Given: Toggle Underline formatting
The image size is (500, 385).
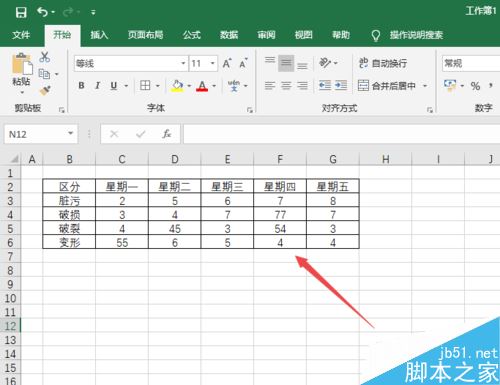Looking at the screenshot, I should pos(114,86).
